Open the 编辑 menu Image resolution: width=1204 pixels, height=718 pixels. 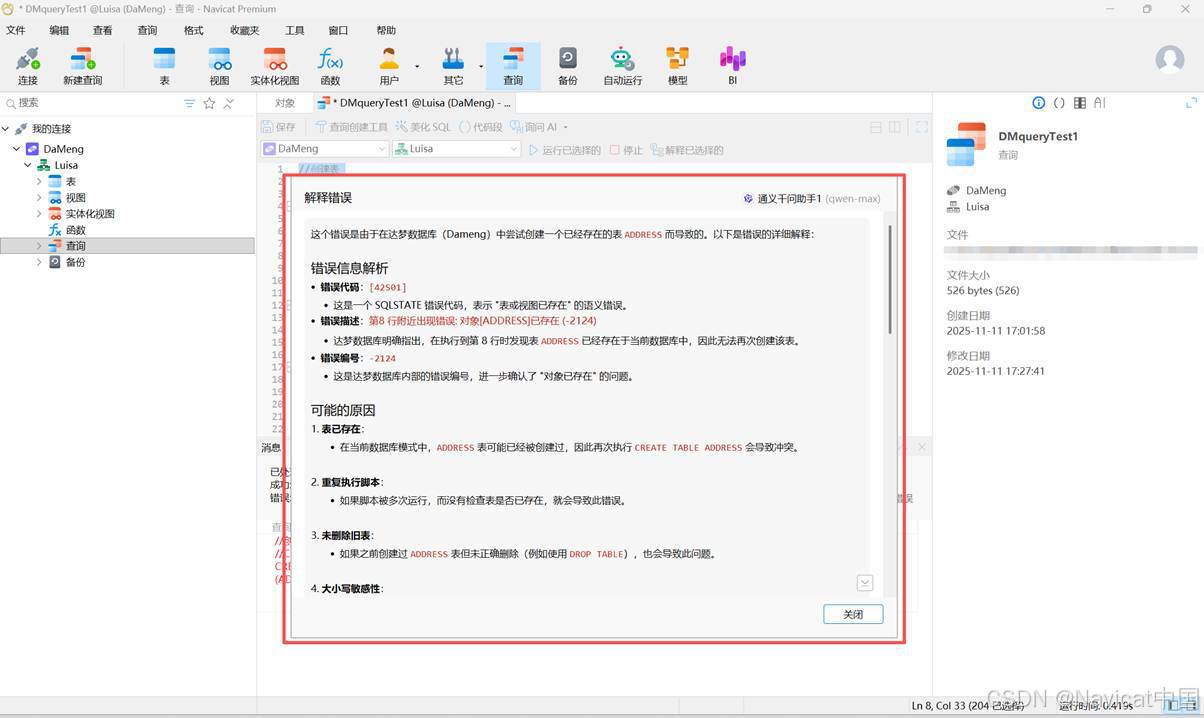(59, 30)
